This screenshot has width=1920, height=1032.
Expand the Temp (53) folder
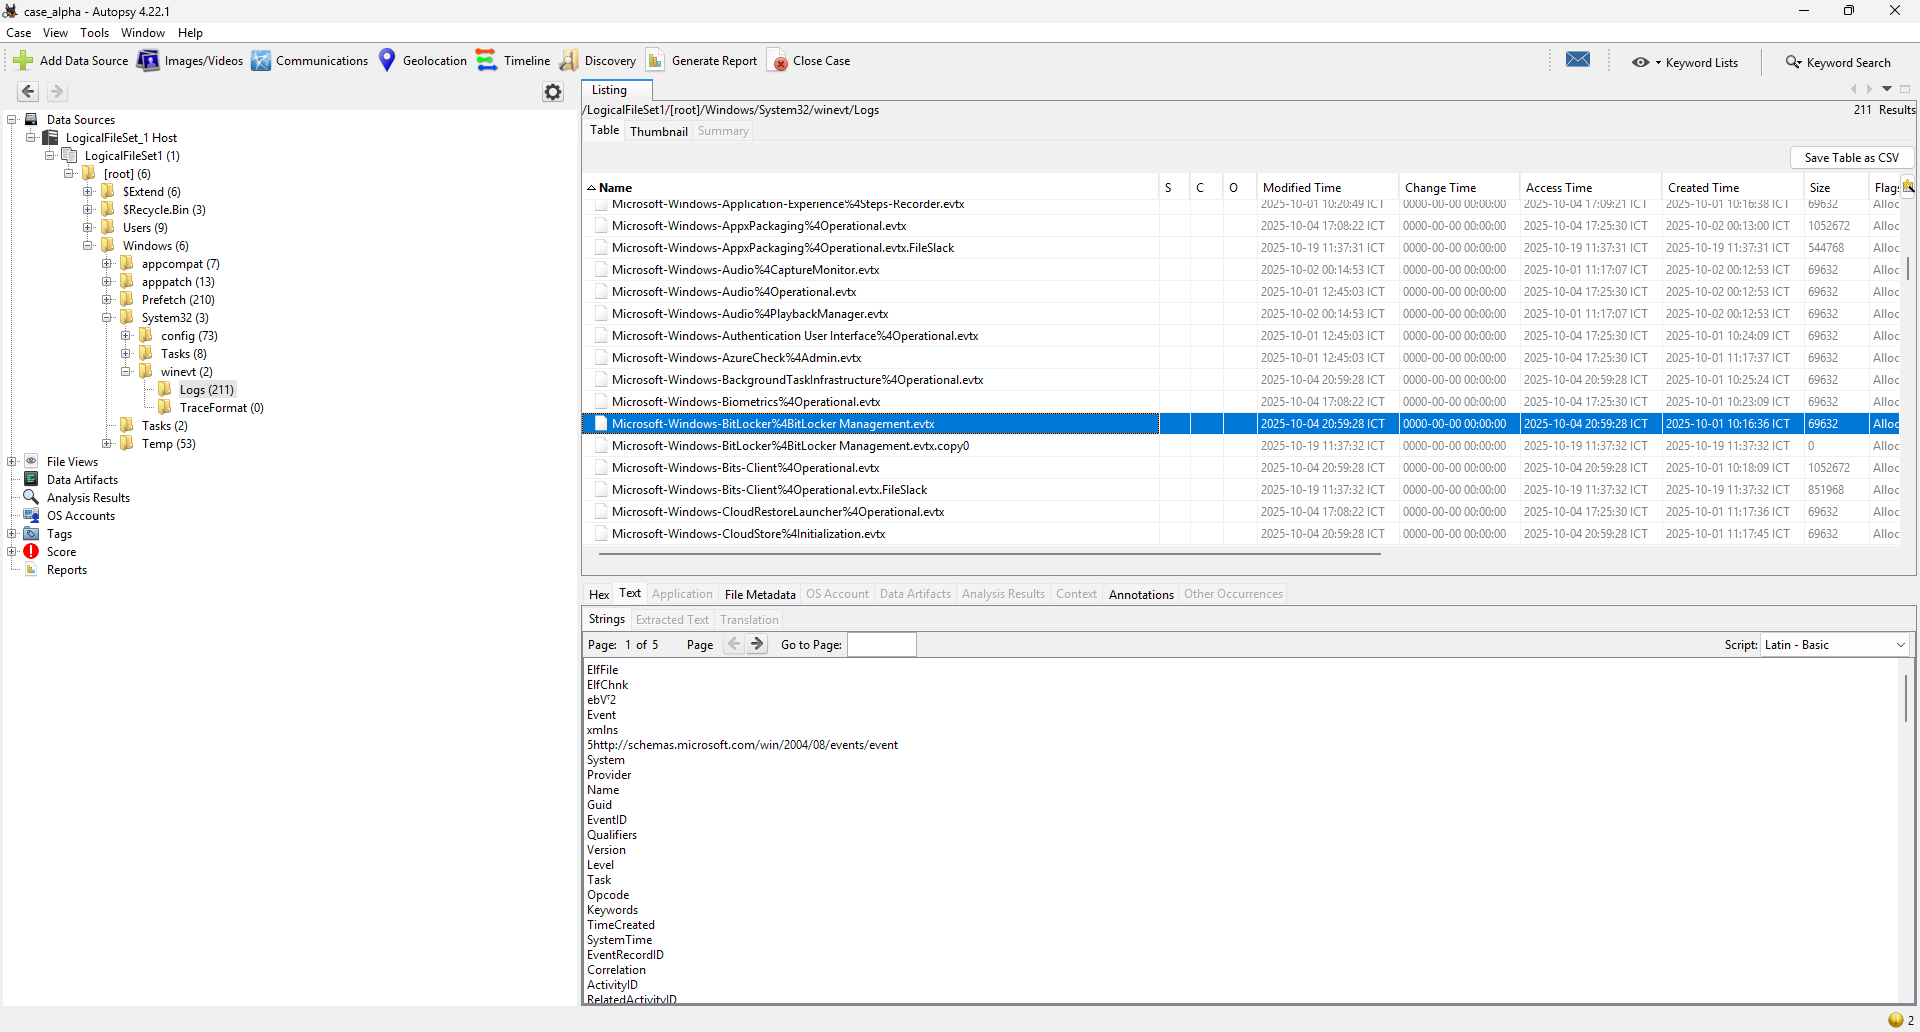pyautogui.click(x=107, y=444)
